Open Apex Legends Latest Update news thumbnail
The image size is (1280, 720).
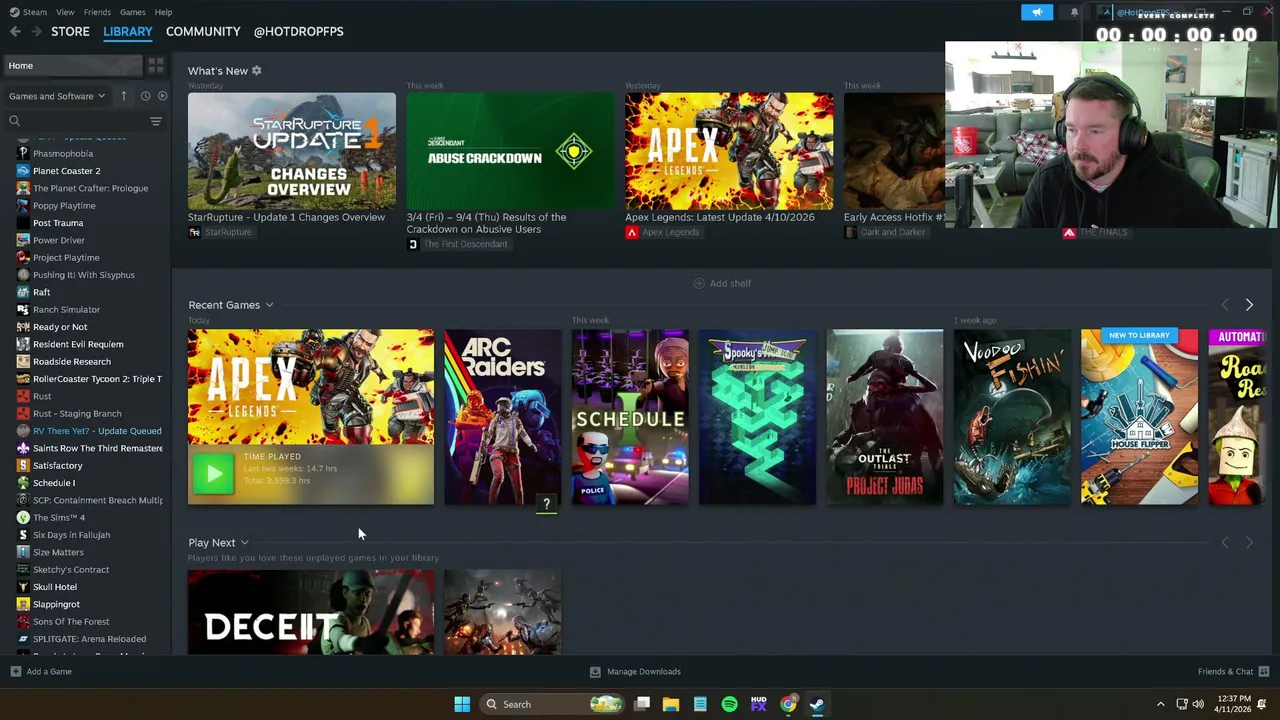(729, 151)
